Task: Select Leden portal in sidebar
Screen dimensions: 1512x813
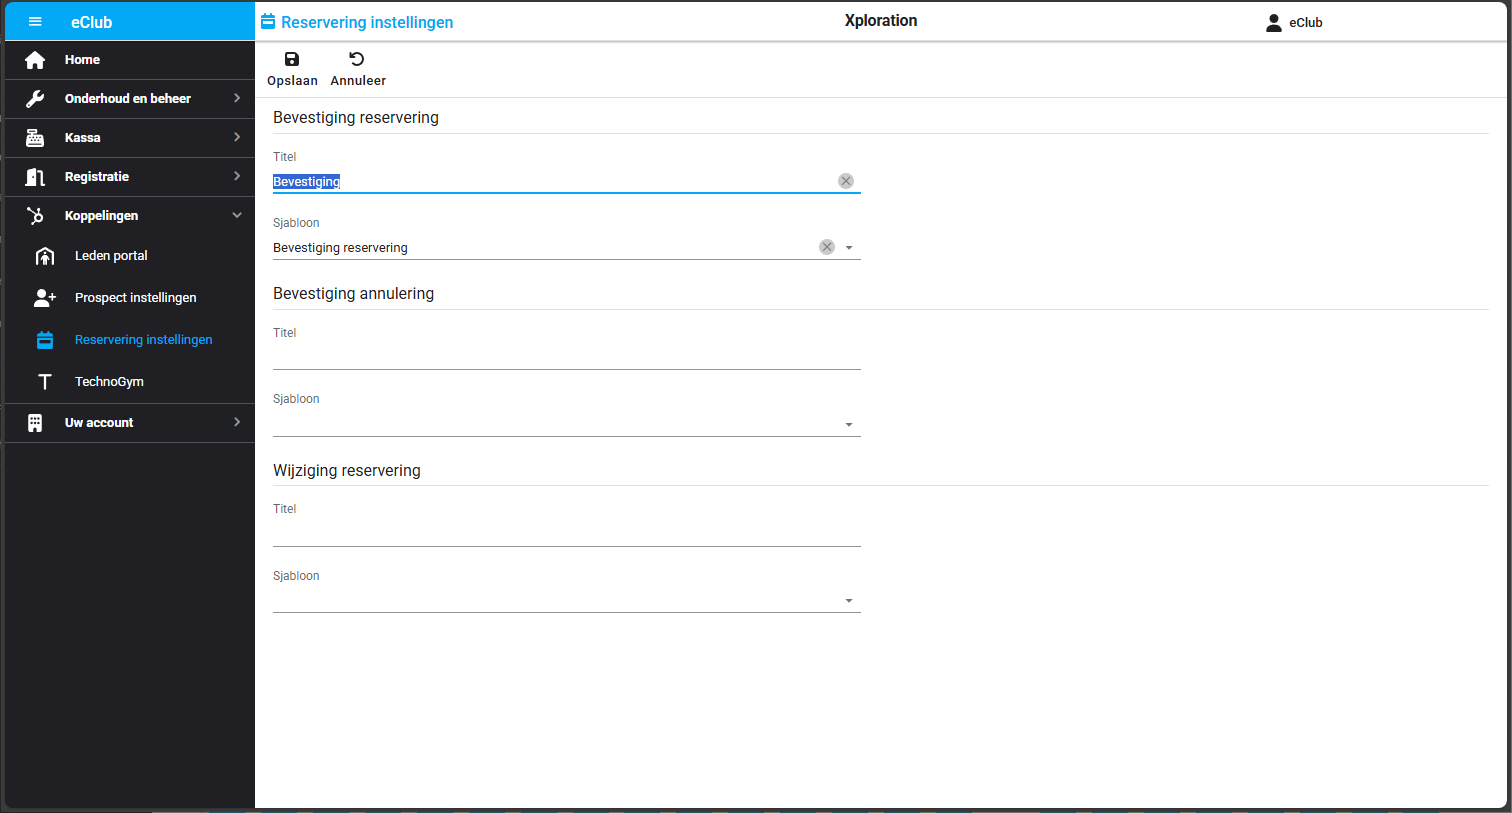Action: click(130, 256)
